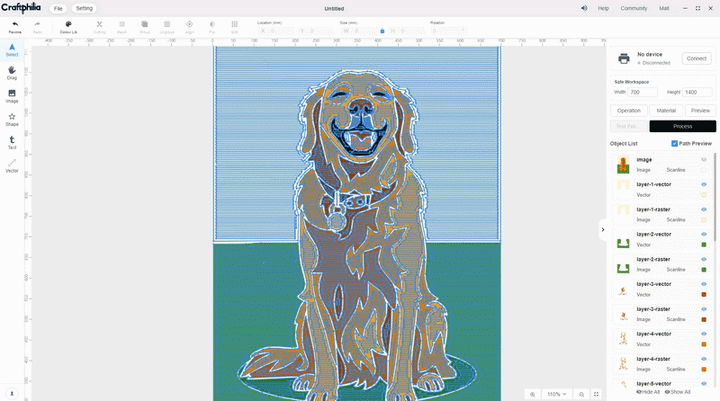Open the Mall link

664,8
